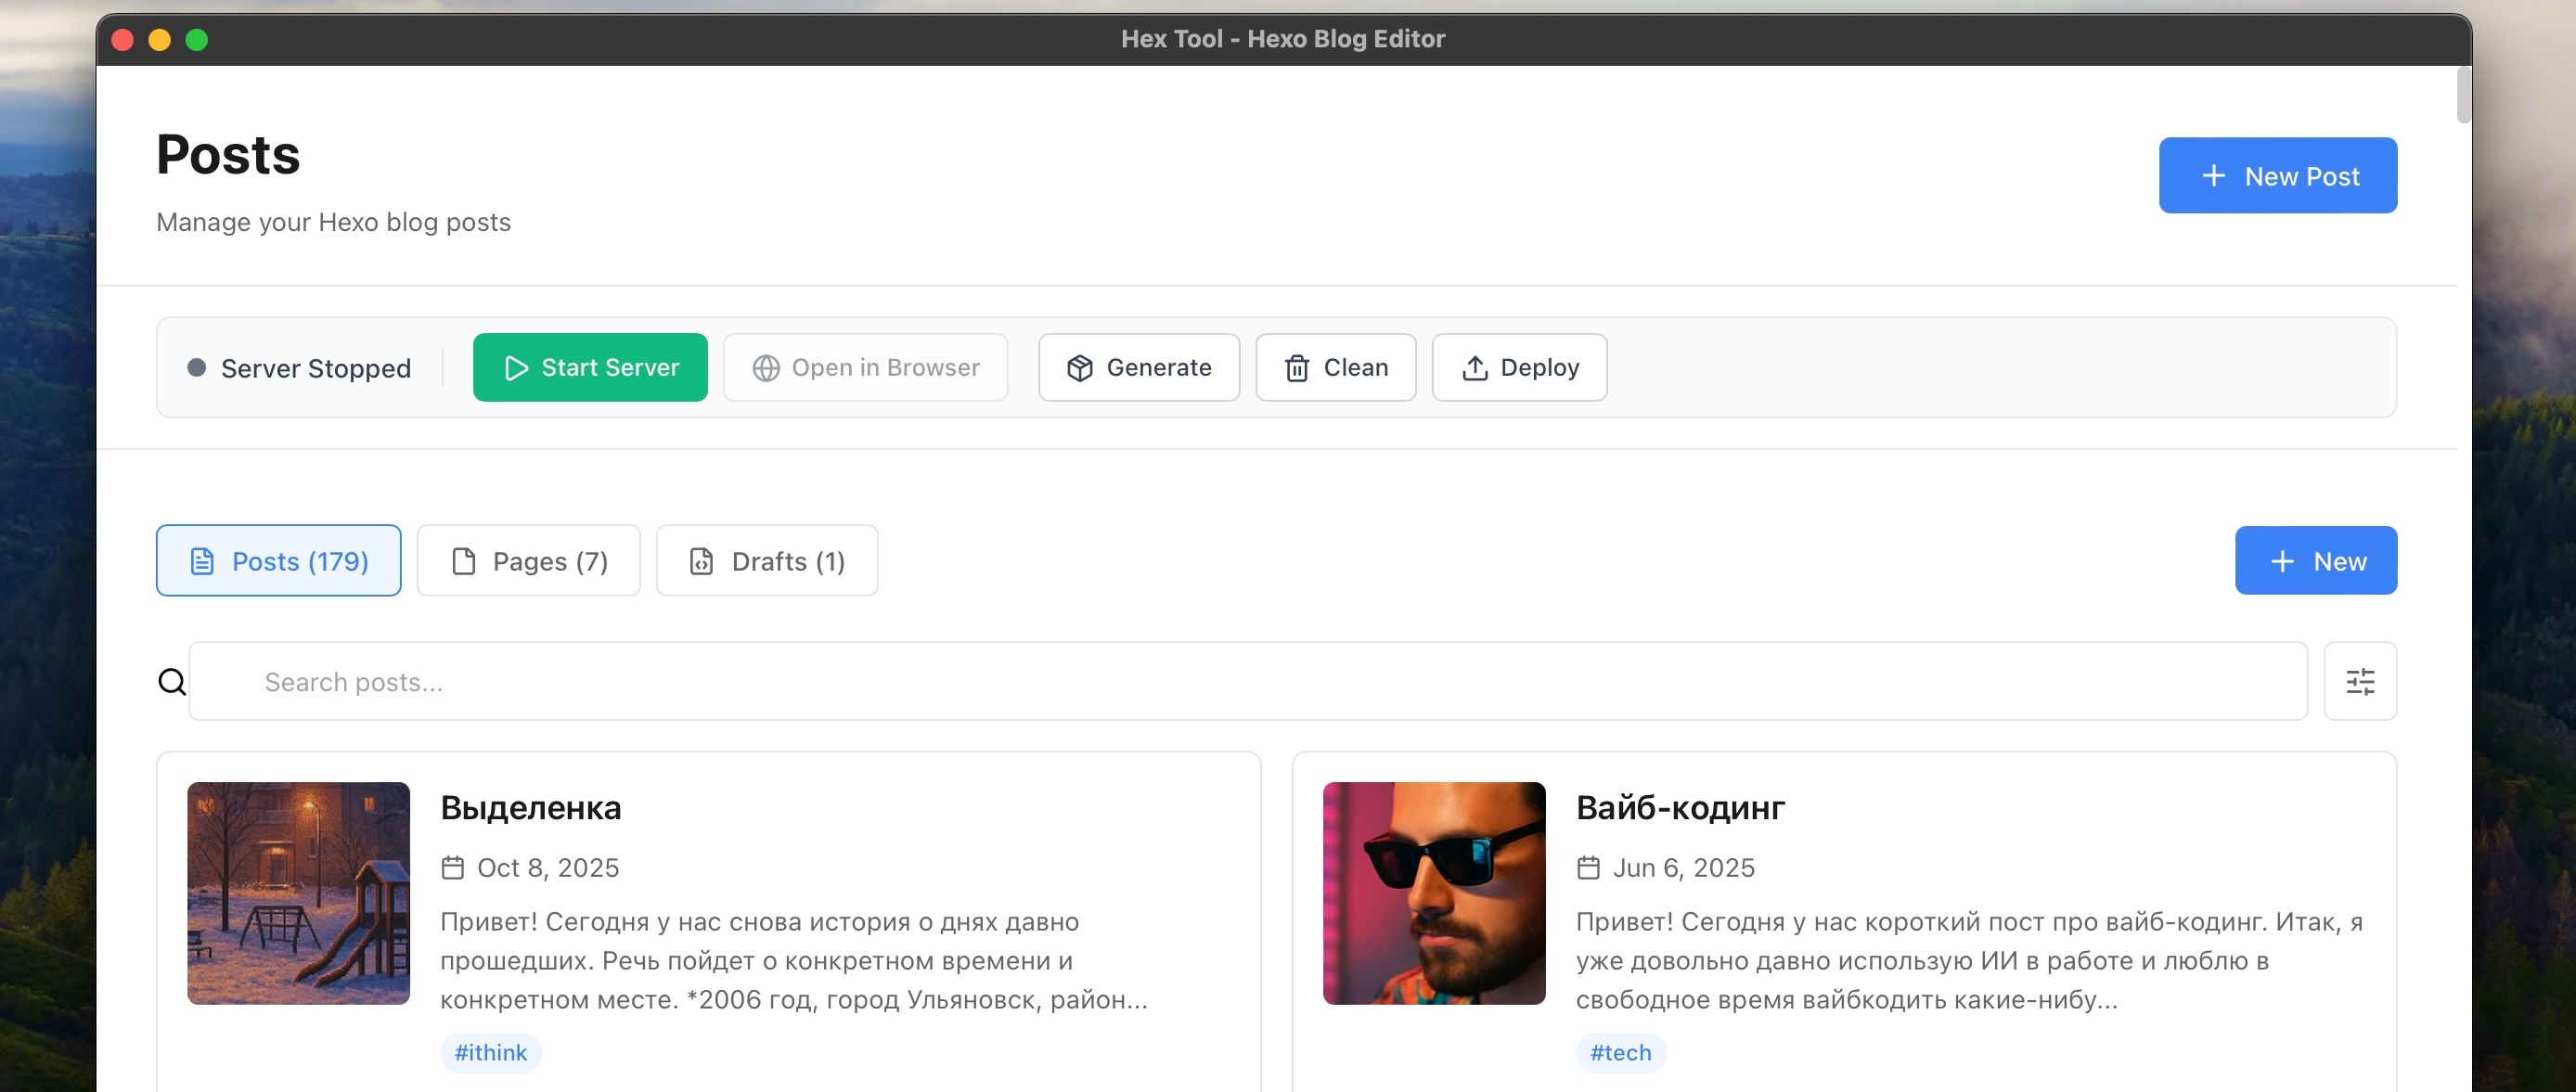Image resolution: width=2576 pixels, height=1092 pixels.
Task: Switch to the Pages (7) tab
Action: pyautogui.click(x=528, y=561)
